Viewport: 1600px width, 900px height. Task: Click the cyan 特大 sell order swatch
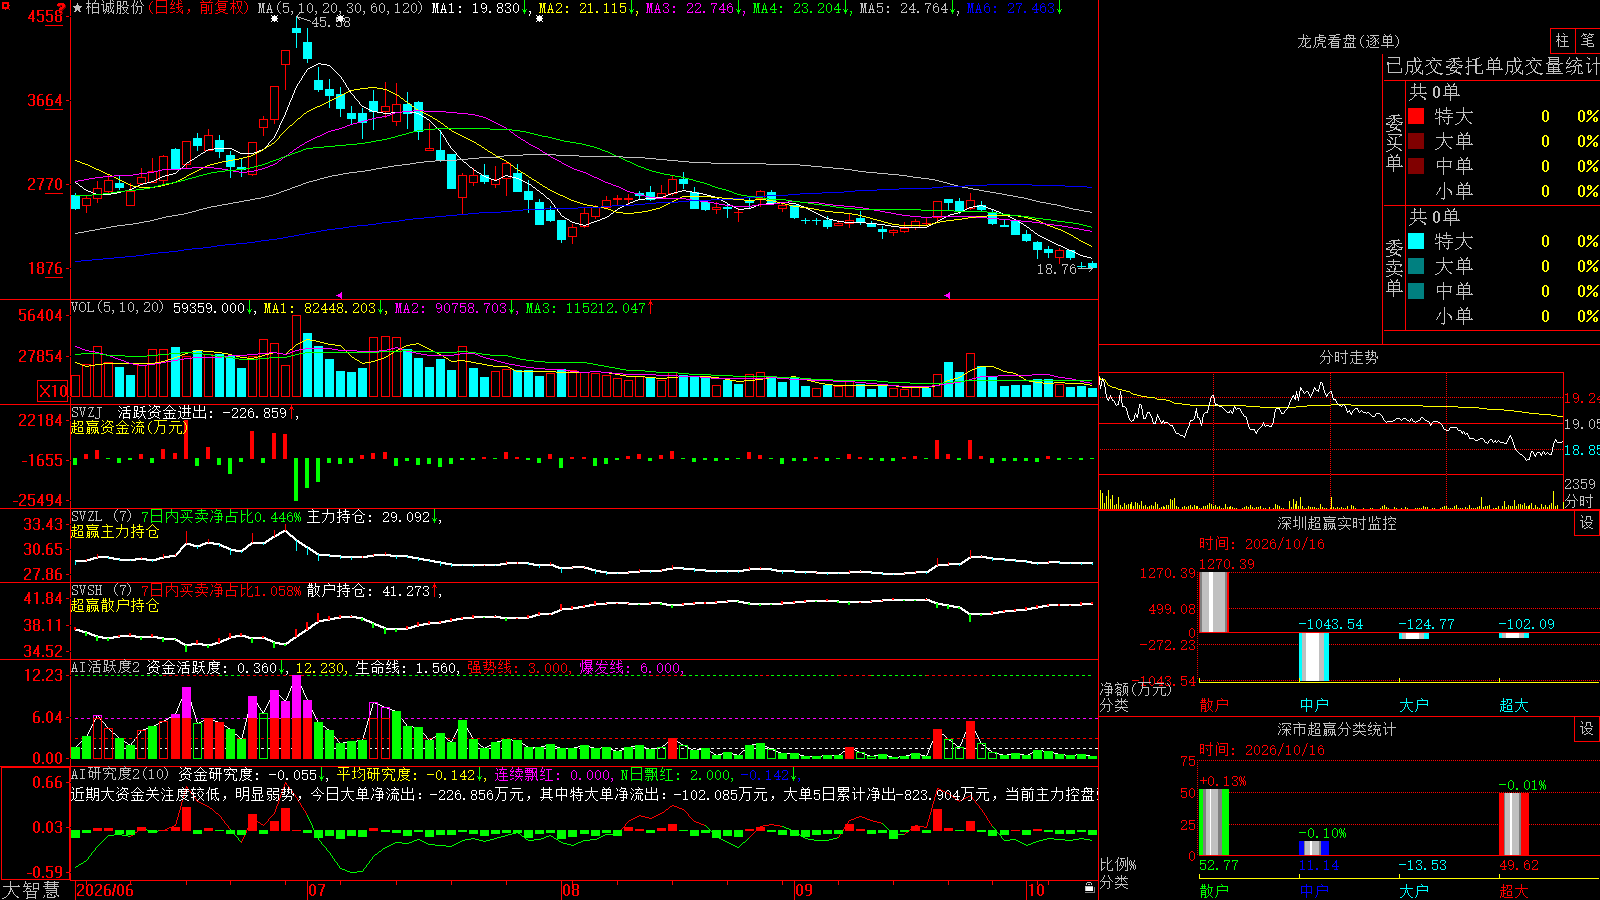(1416, 241)
